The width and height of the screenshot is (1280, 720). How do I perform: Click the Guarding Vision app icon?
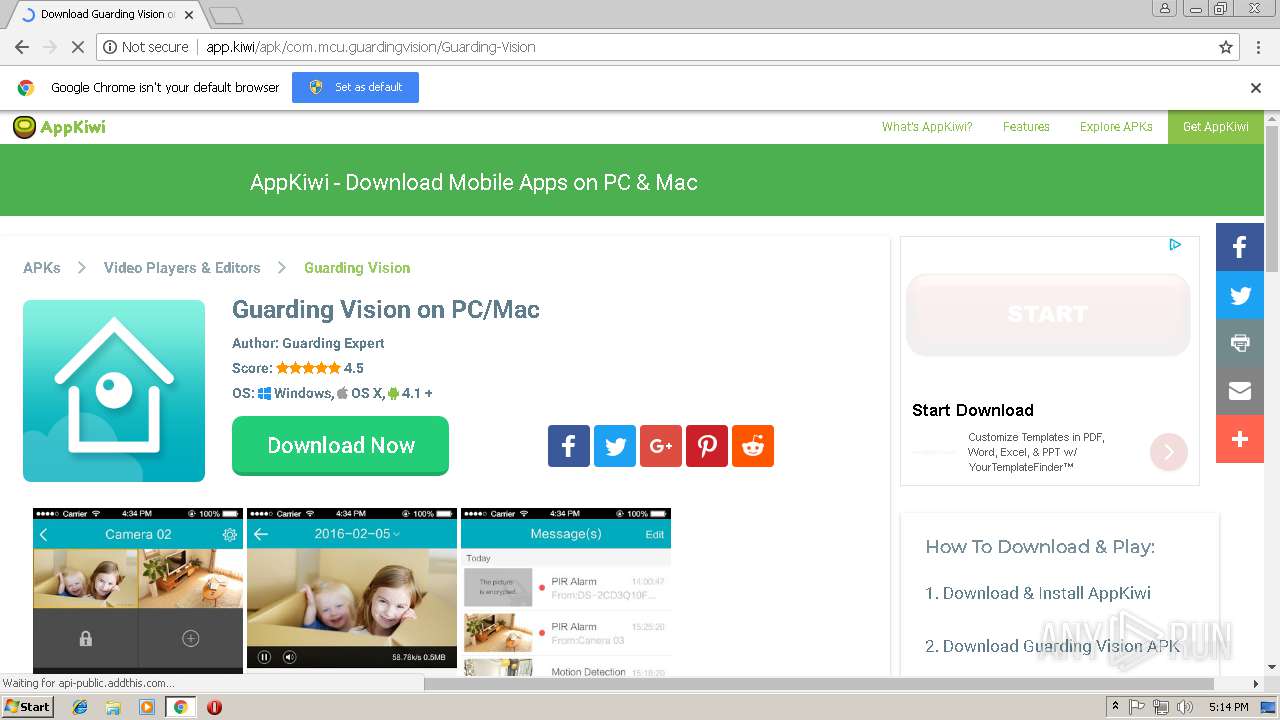click(x=114, y=391)
